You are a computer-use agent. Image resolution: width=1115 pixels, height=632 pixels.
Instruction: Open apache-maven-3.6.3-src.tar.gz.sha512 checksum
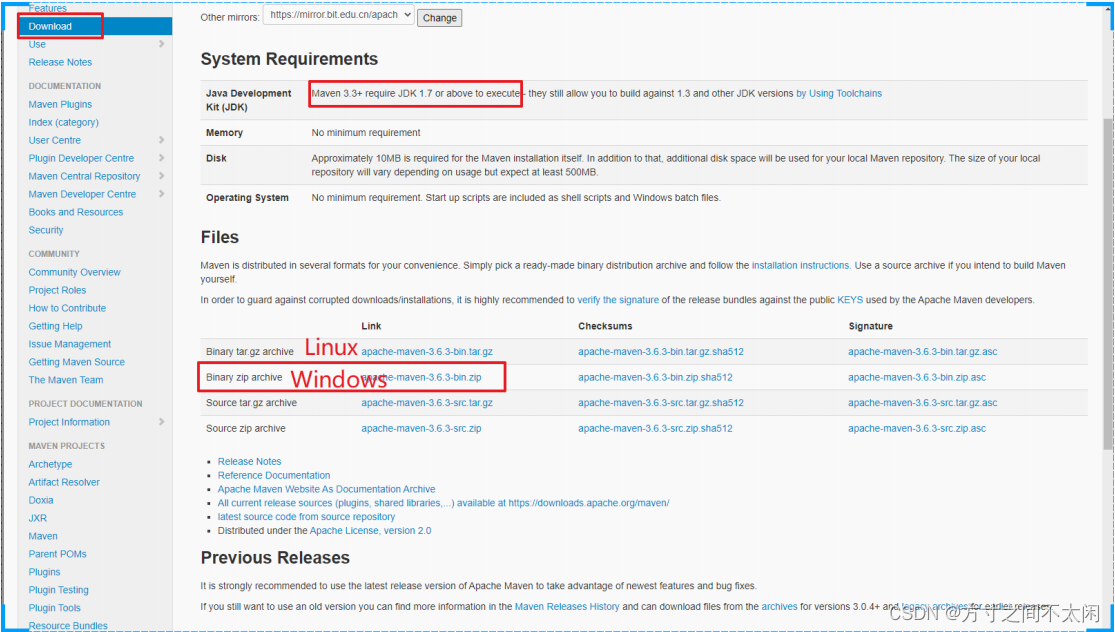[x=661, y=402]
